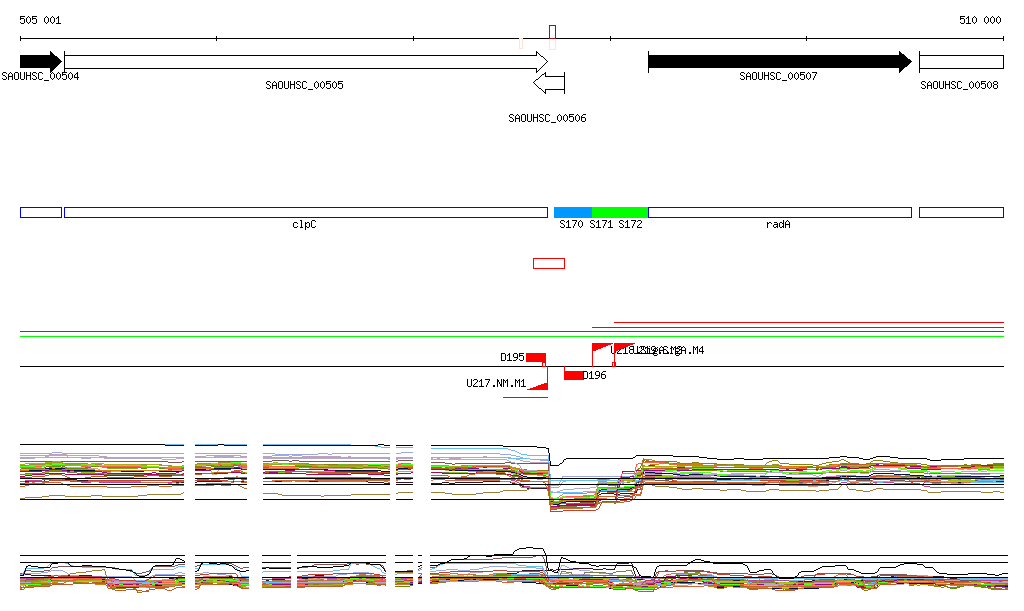Click the empty box right of radA

960,212
